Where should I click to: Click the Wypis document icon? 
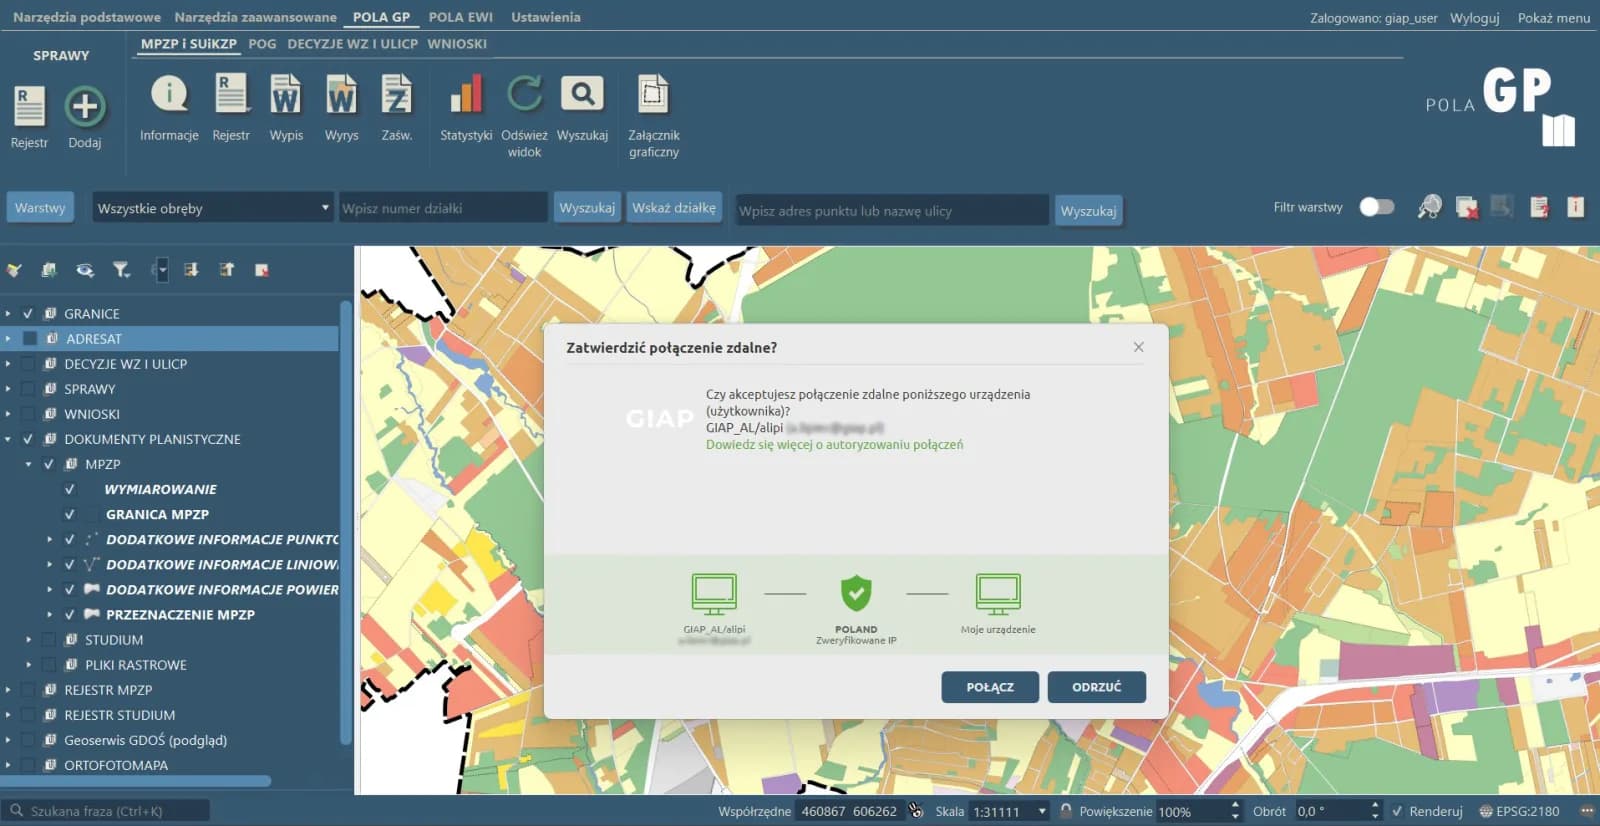(x=285, y=94)
